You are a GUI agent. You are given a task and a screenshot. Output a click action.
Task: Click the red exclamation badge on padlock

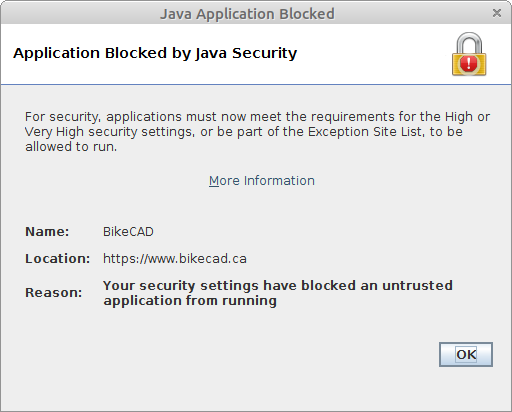coord(469,63)
